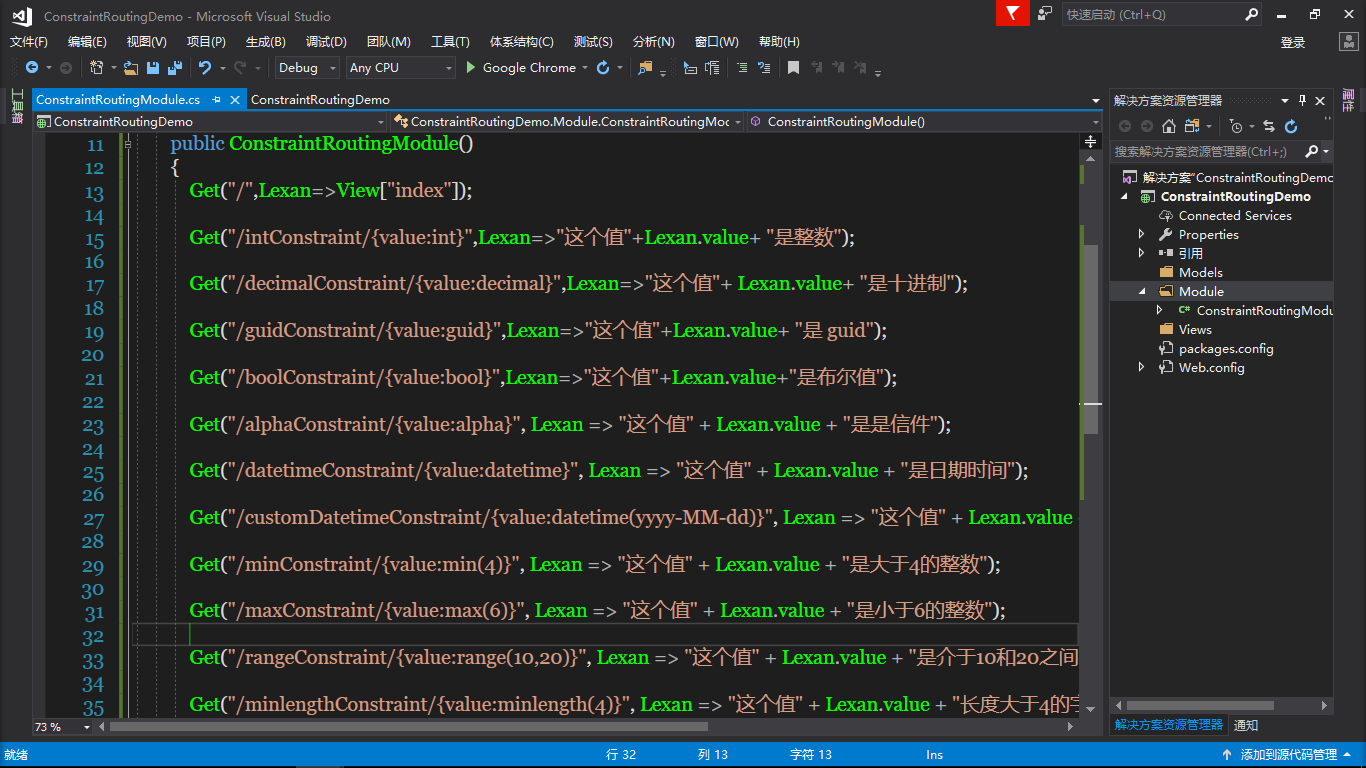Collapse the Module folder node

[x=1142, y=291]
